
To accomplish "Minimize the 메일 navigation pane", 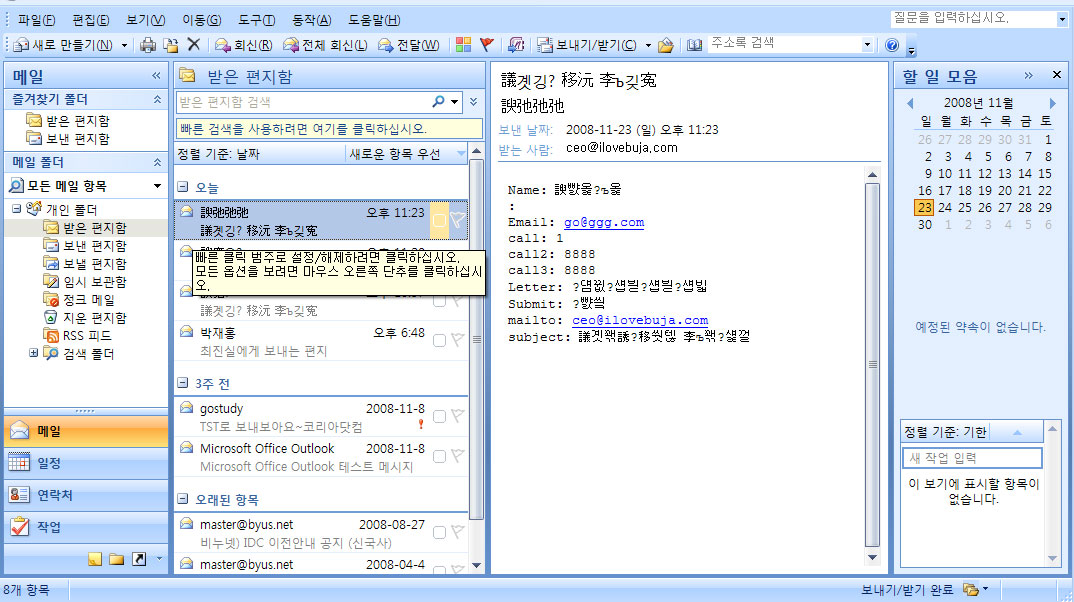I will coord(156,75).
